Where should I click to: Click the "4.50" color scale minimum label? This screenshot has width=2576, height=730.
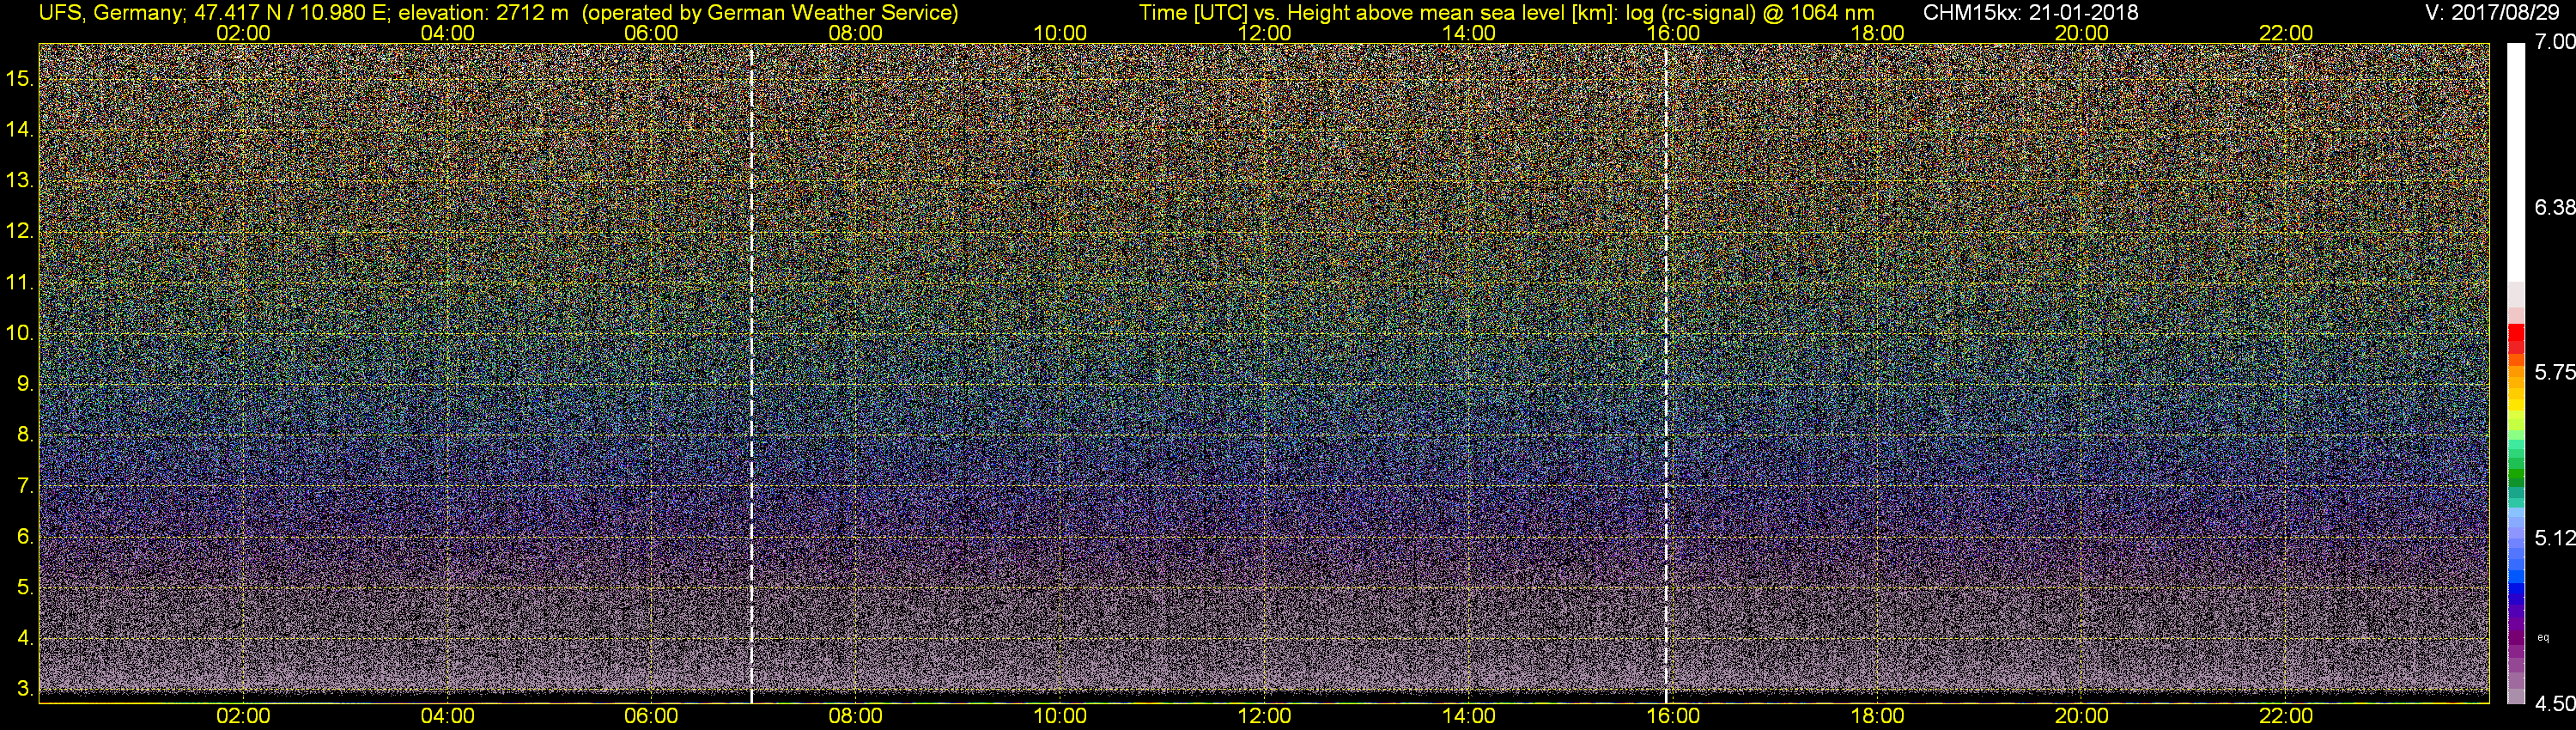[2555, 704]
